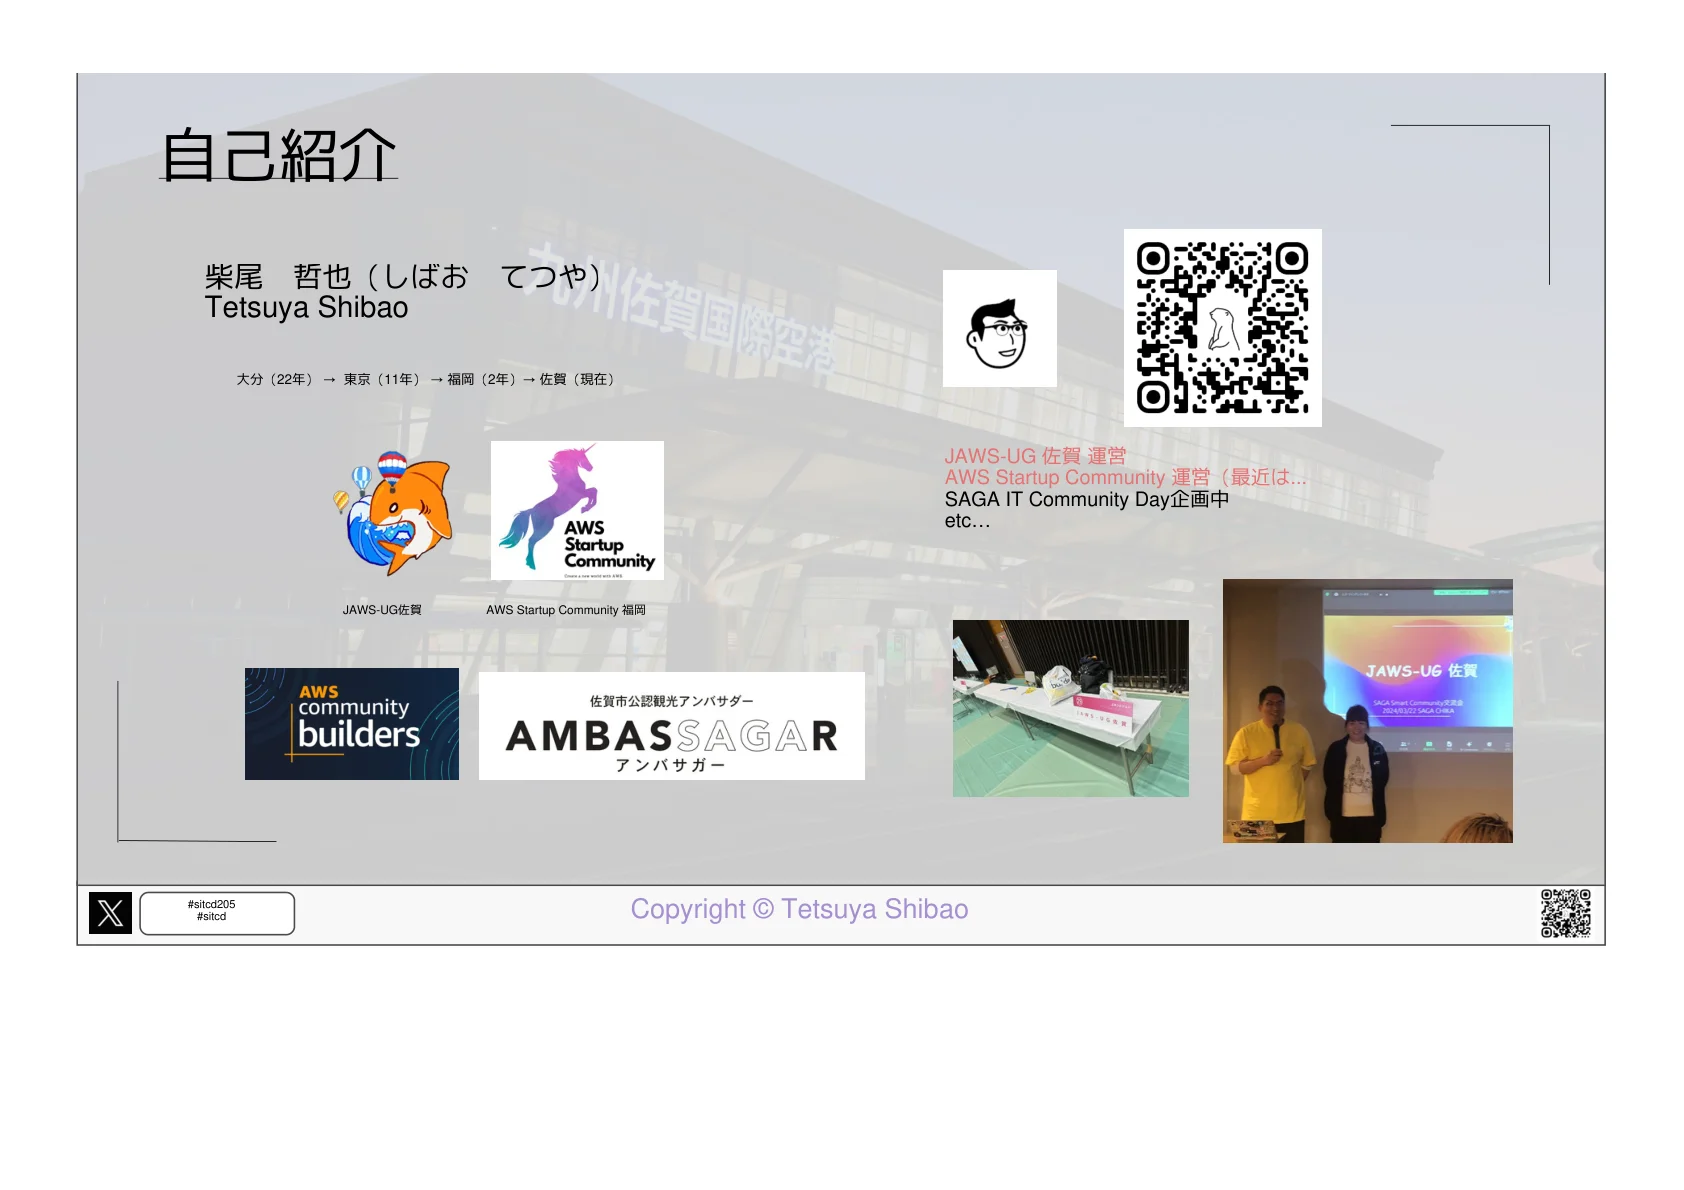Select the name text 'Tetsuya Shibao'
The width and height of the screenshot is (1684, 1190).
(x=306, y=308)
